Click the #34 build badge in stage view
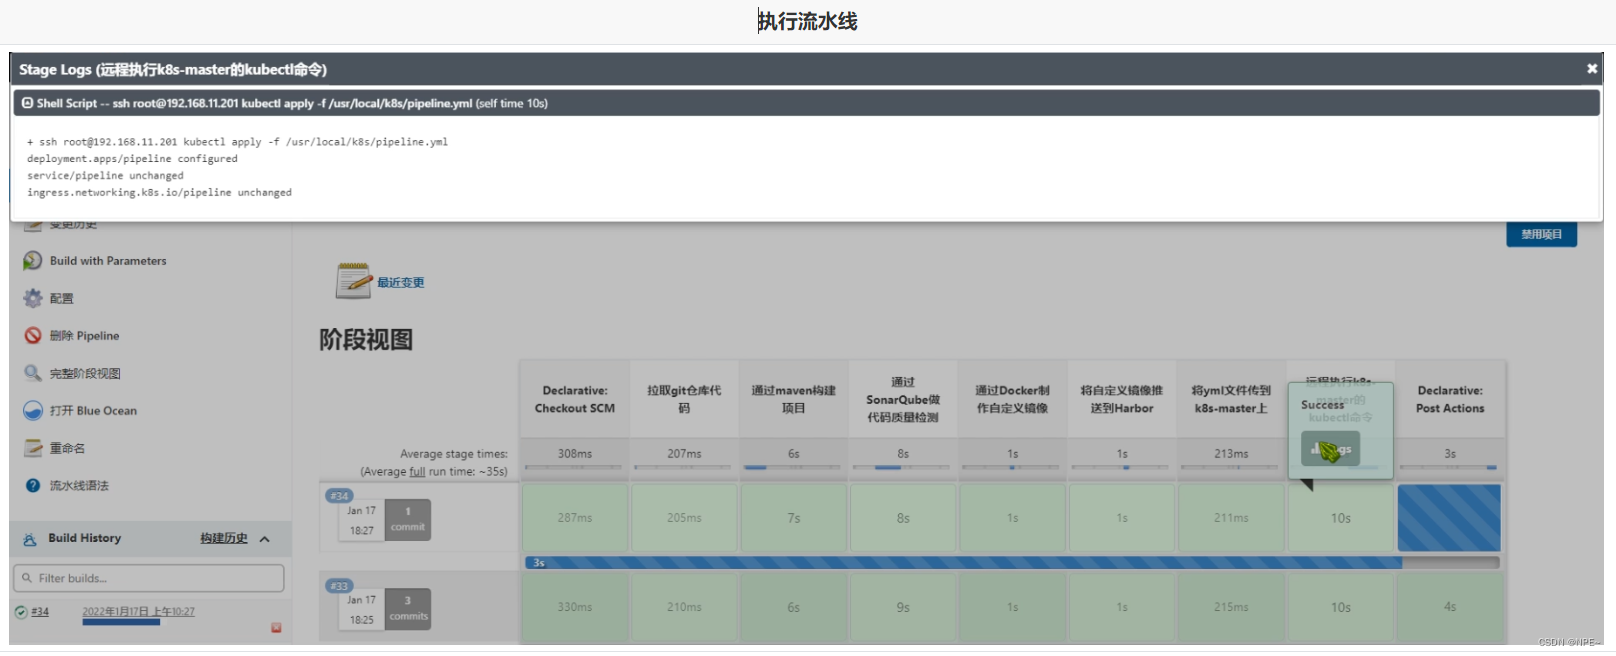1616x656 pixels. 340,496
